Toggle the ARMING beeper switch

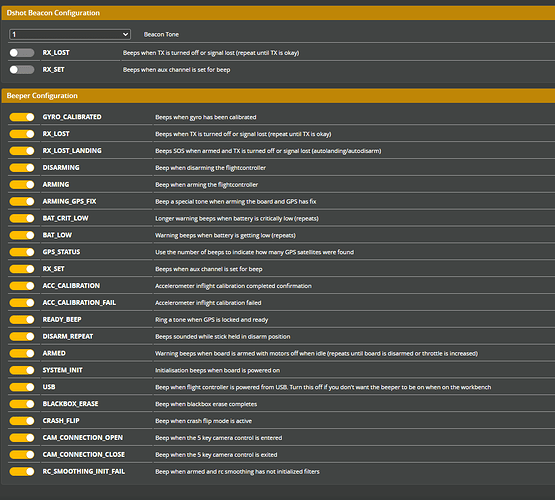[22, 185]
